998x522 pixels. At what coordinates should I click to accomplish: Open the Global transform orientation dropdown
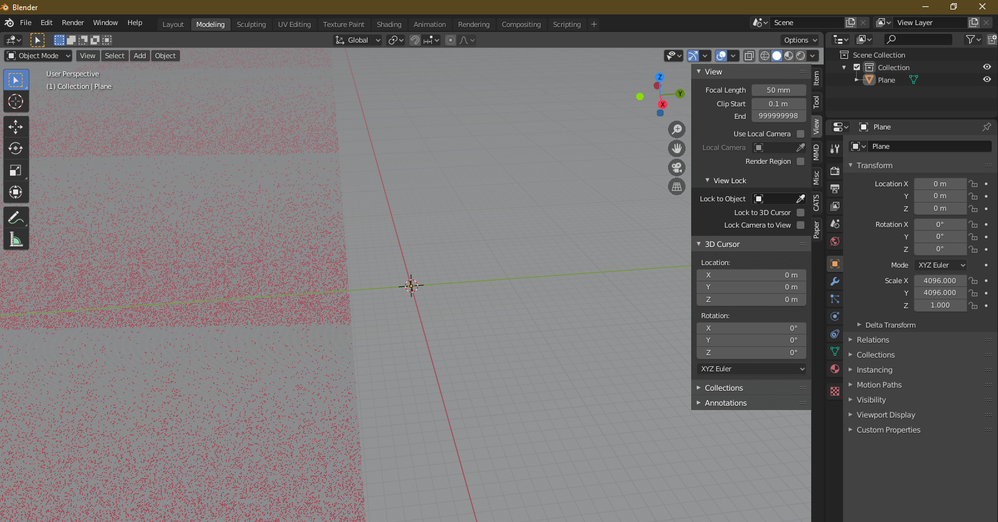[x=358, y=40]
